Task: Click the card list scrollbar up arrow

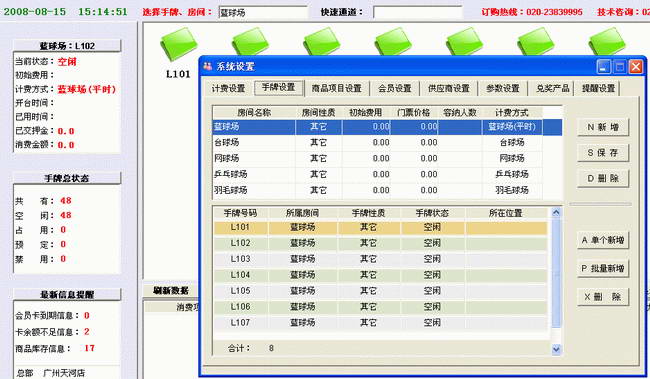Action: (x=556, y=213)
